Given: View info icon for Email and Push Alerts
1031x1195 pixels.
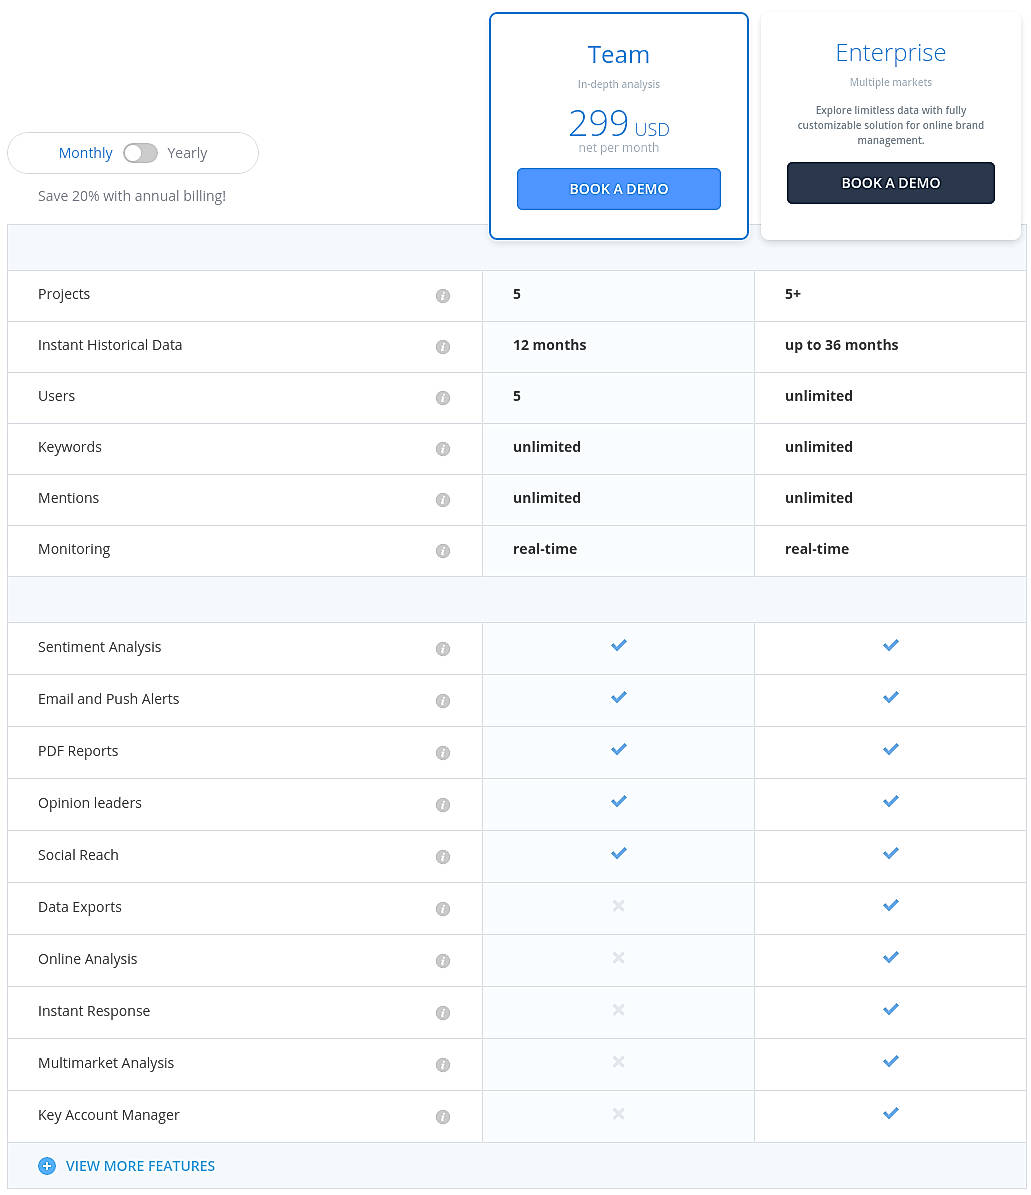Looking at the screenshot, I should (x=443, y=700).
